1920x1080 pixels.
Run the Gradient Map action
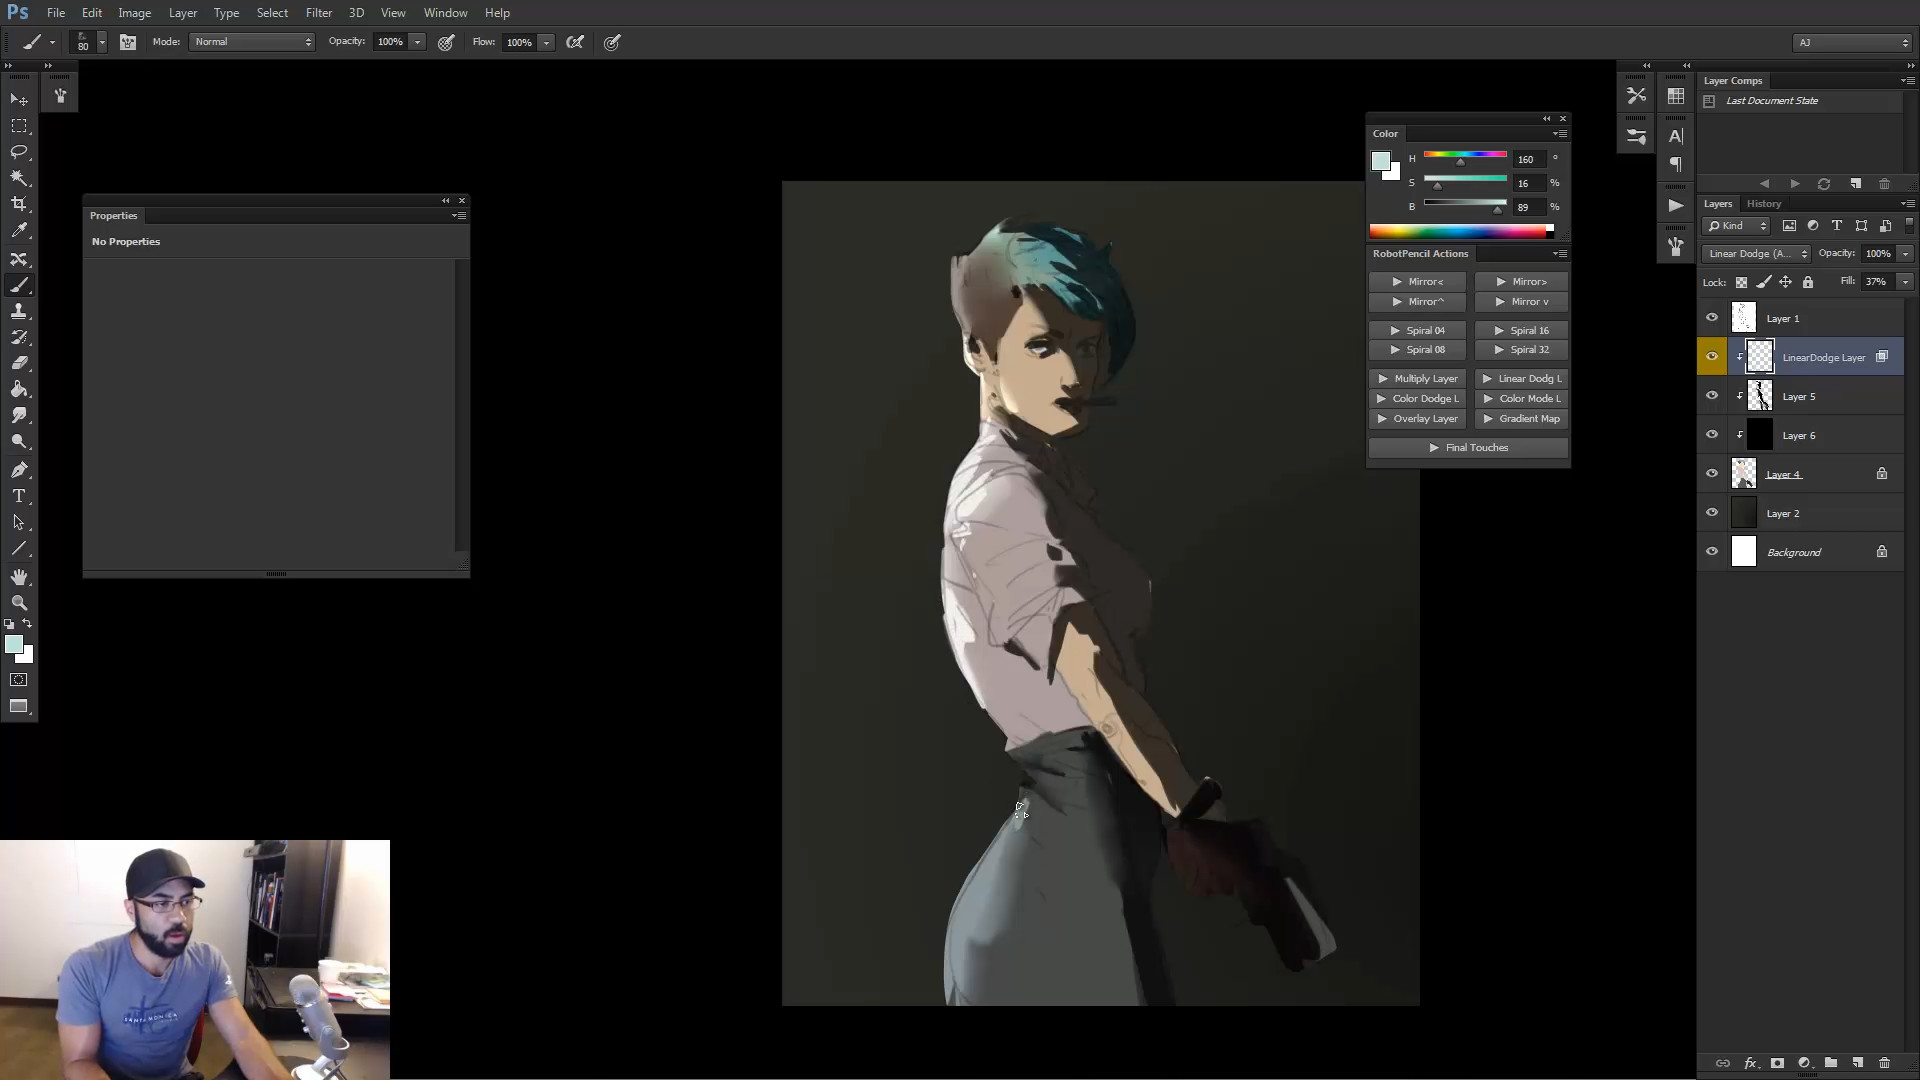click(1521, 419)
